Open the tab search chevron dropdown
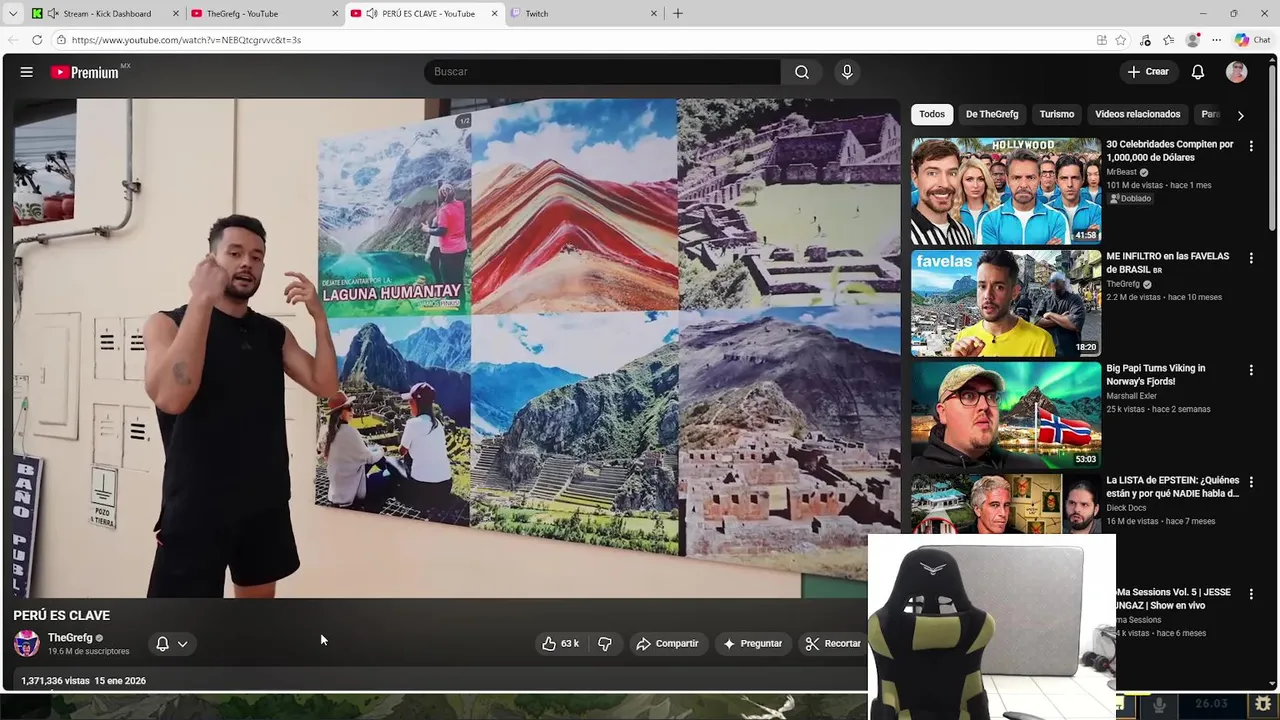Screen dimensions: 1280x720 (13, 14)
